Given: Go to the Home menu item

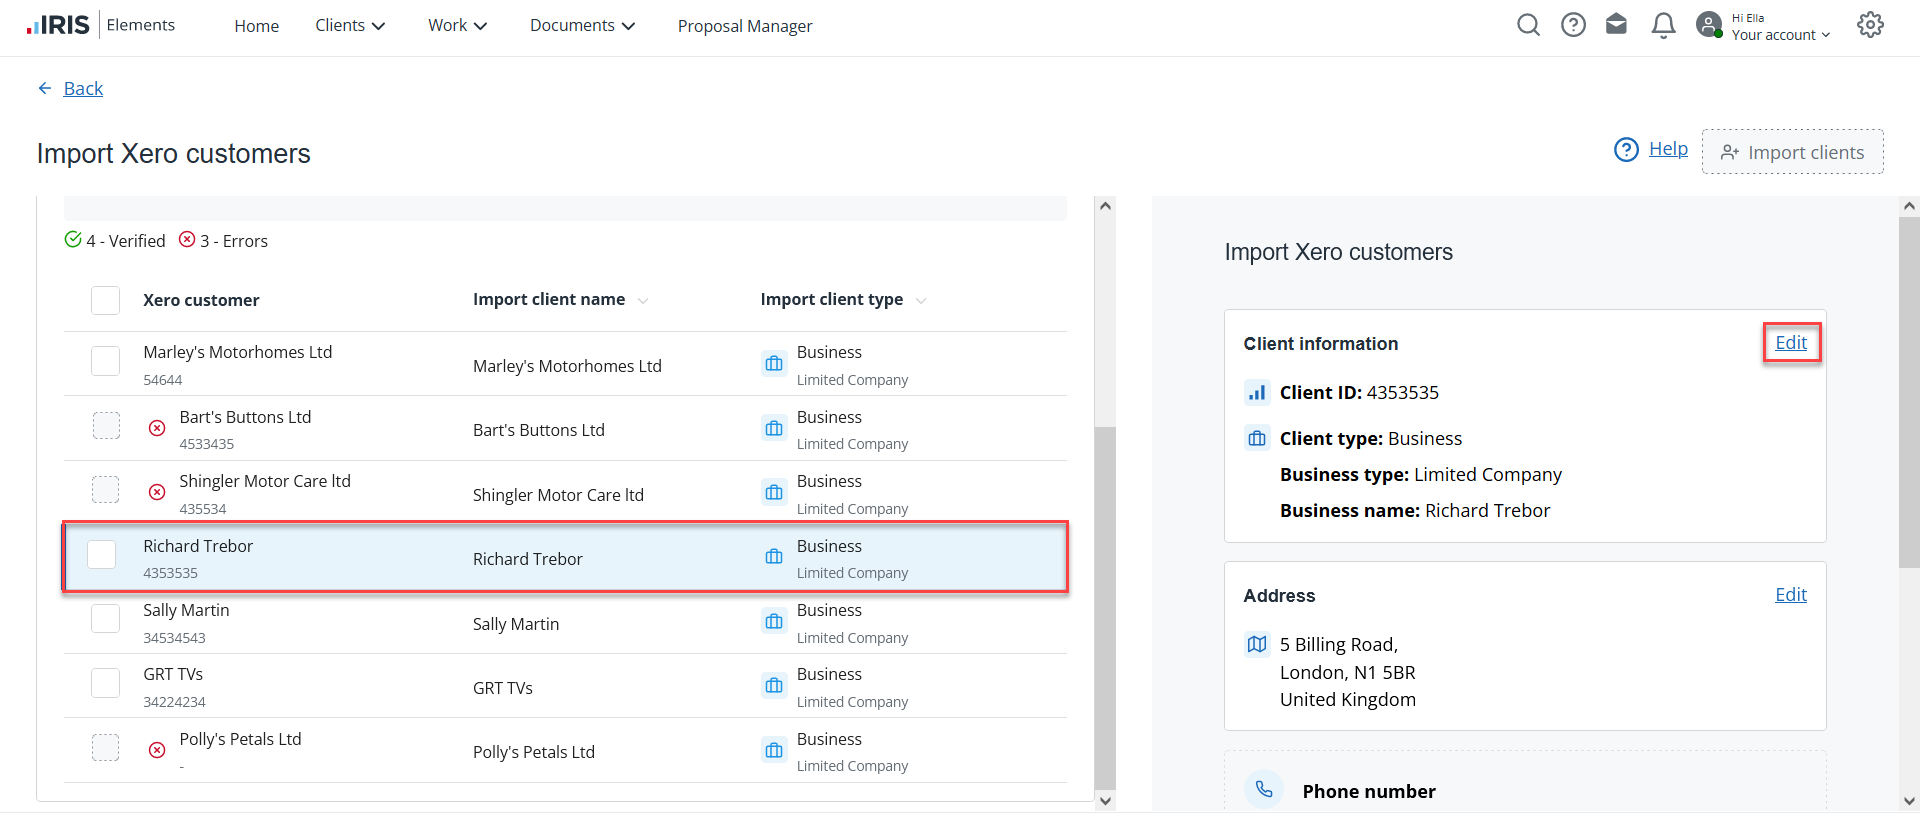Looking at the screenshot, I should (x=256, y=26).
